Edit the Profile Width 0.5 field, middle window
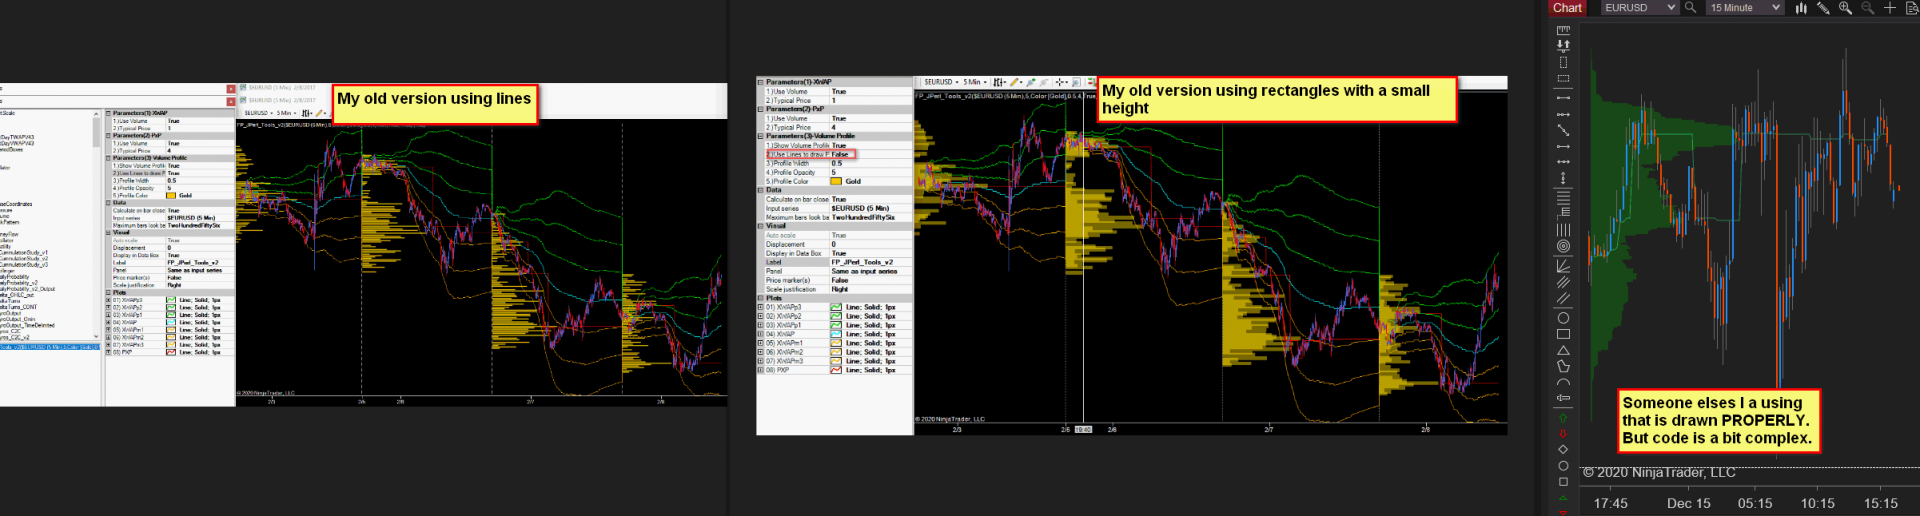Screen dimensions: 1920x516 pos(871,163)
